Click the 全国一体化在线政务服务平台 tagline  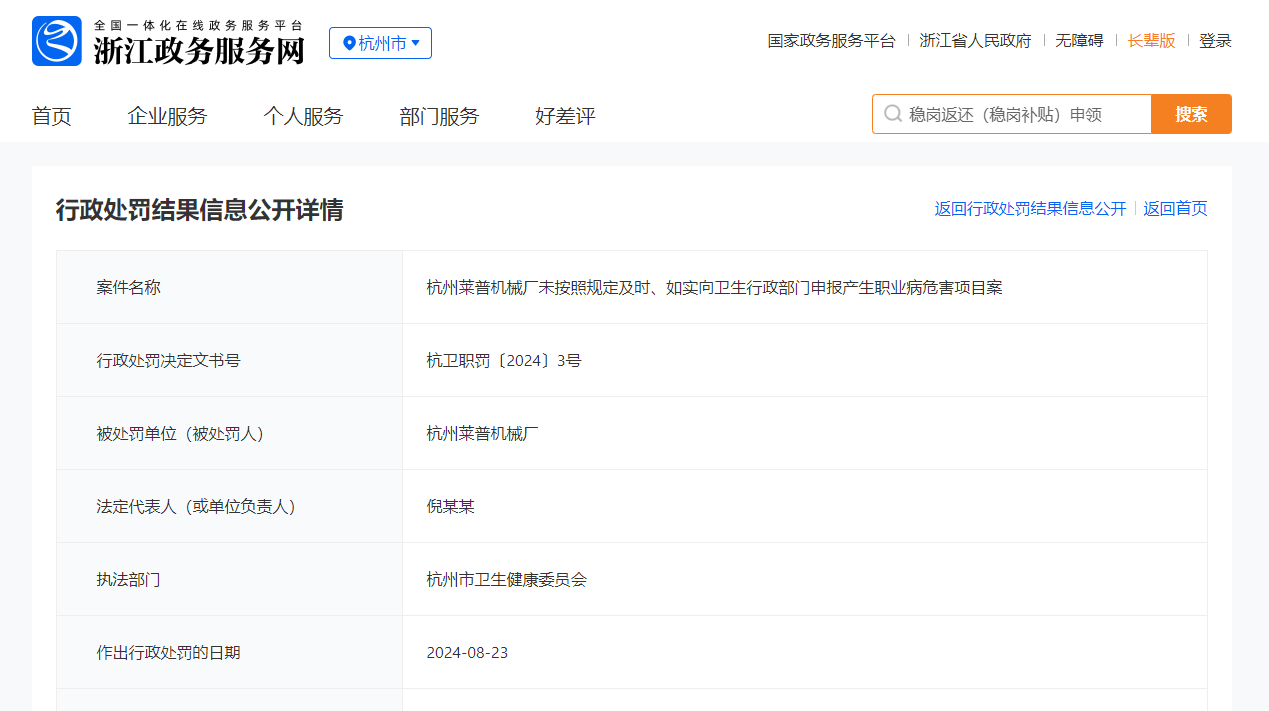pyautogui.click(x=198, y=24)
